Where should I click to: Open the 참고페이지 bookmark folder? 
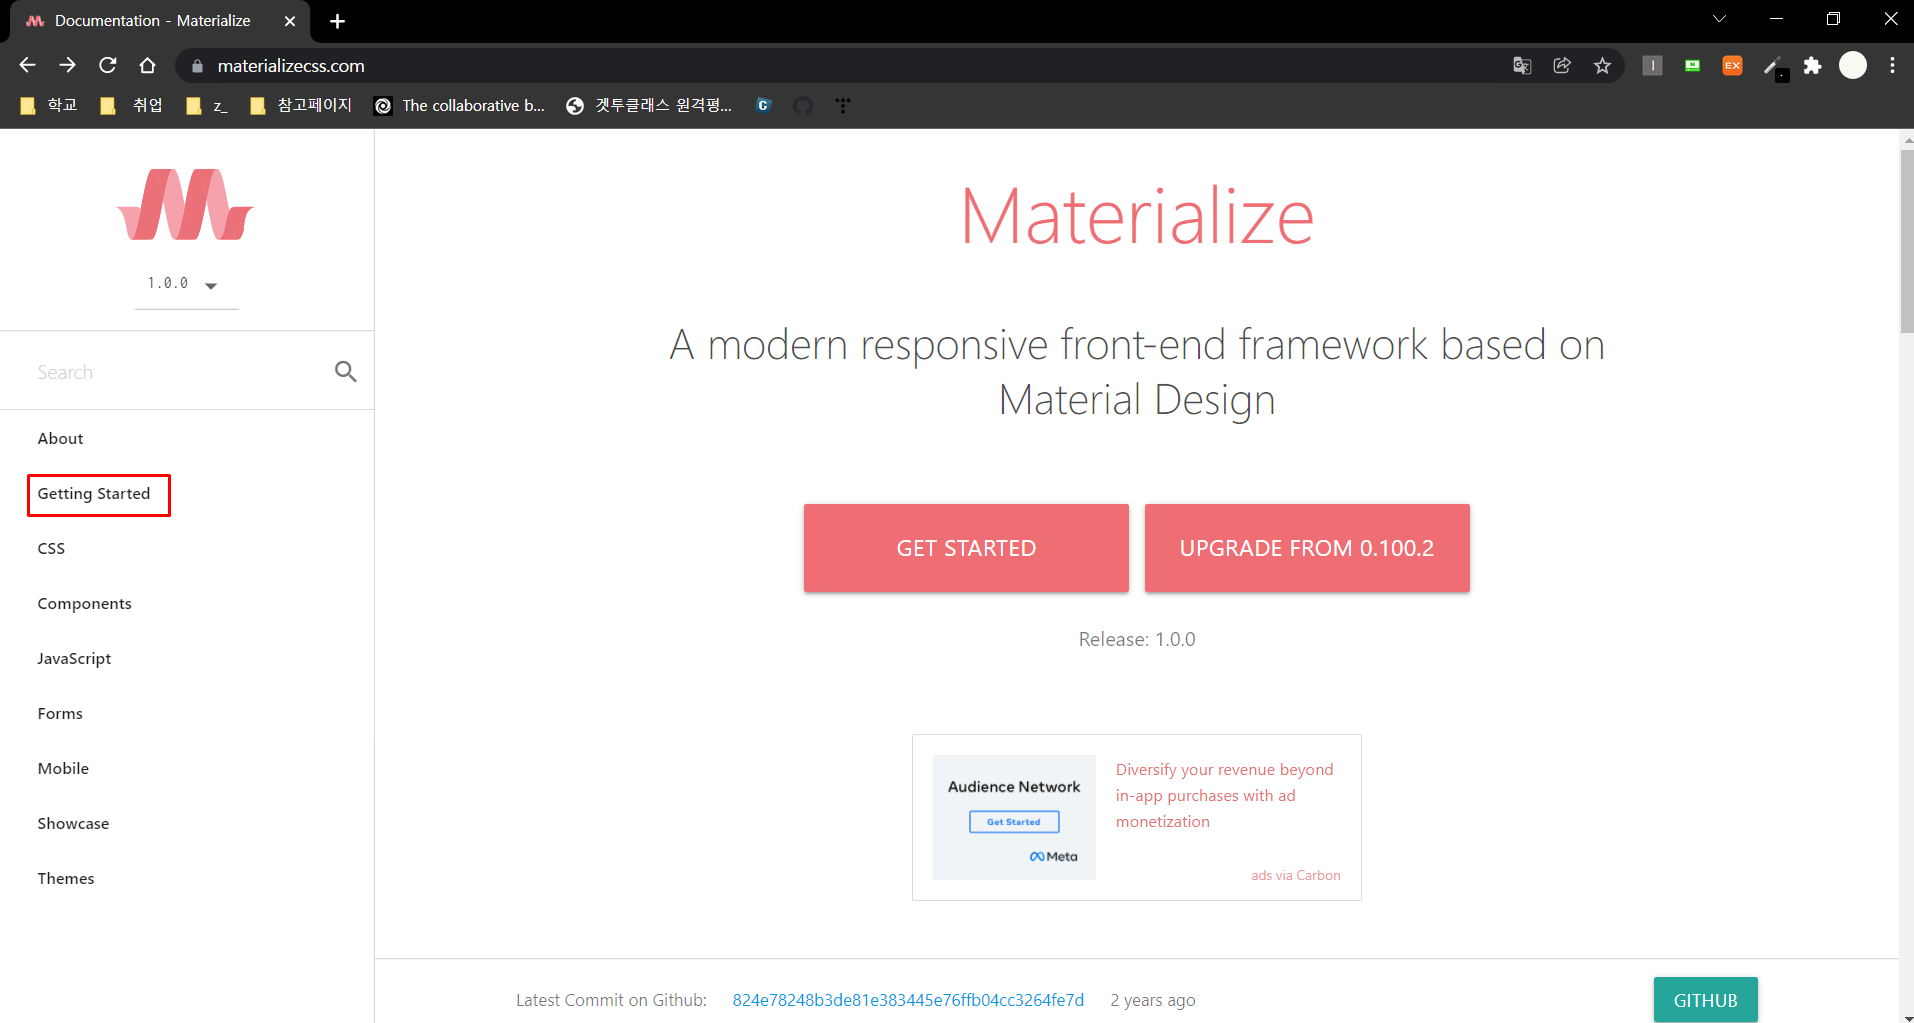[x=301, y=106]
